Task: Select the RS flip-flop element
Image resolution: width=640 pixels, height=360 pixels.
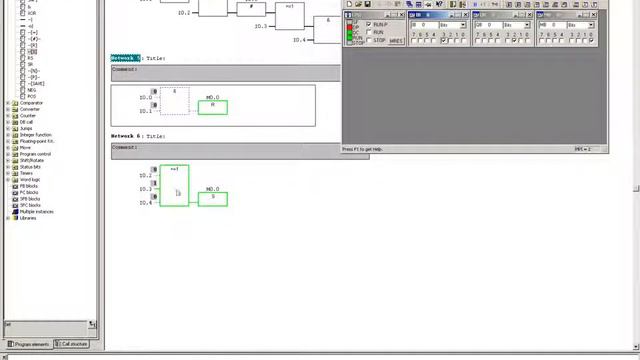Action: (30, 58)
